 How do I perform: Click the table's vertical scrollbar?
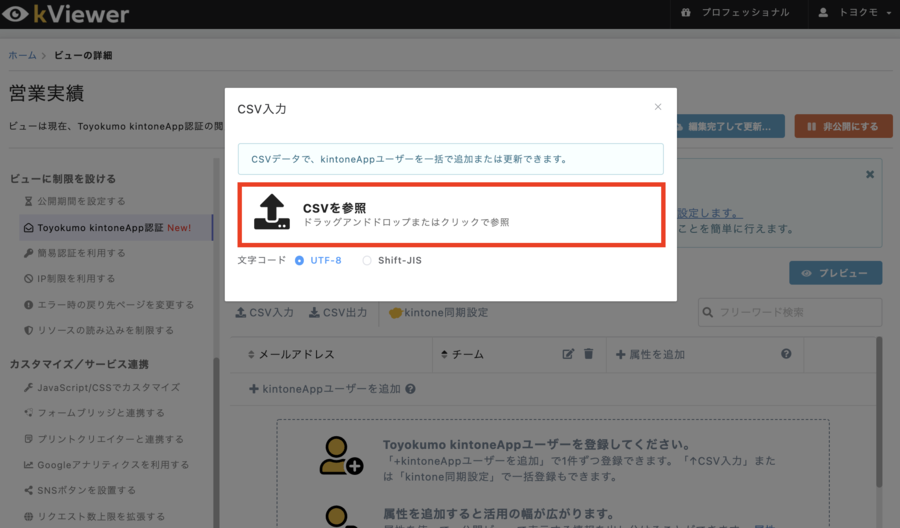879,412
